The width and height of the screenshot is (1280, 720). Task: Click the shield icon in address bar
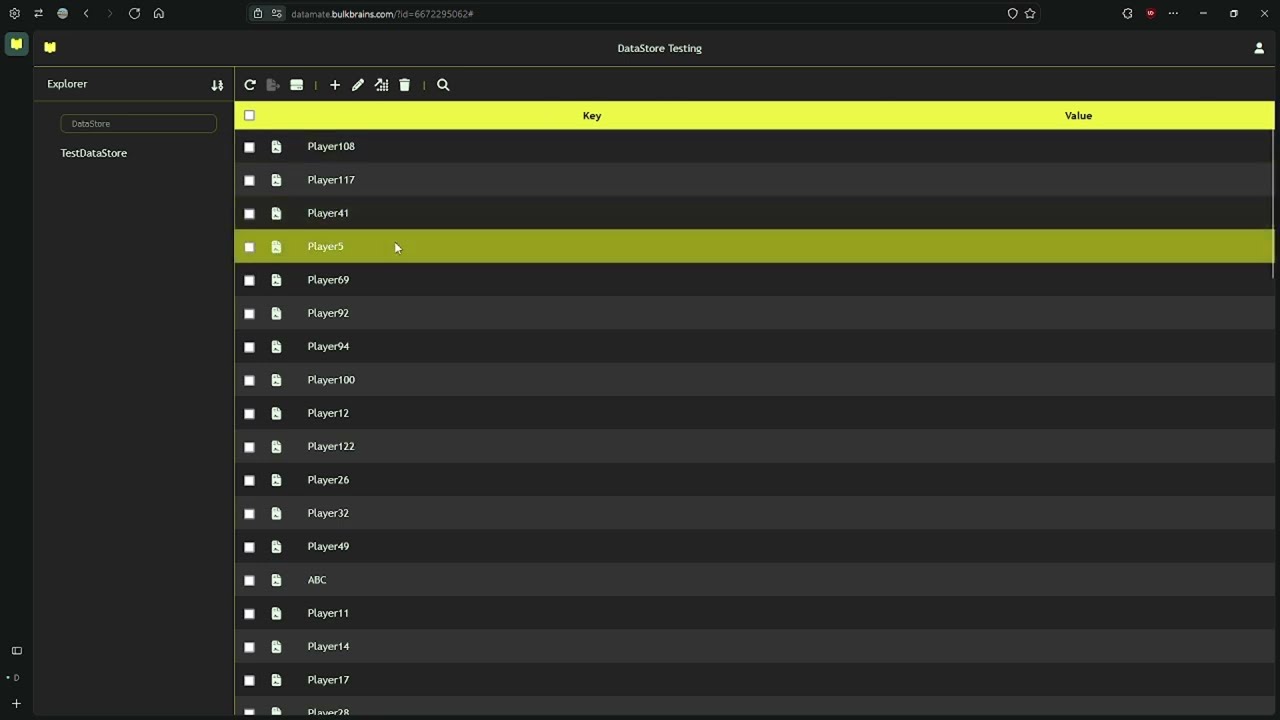(x=1012, y=14)
